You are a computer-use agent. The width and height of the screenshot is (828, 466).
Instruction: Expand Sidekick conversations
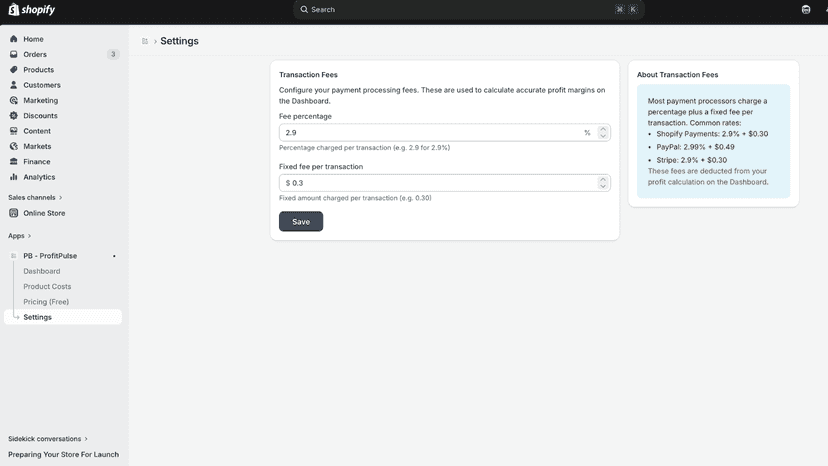point(48,439)
